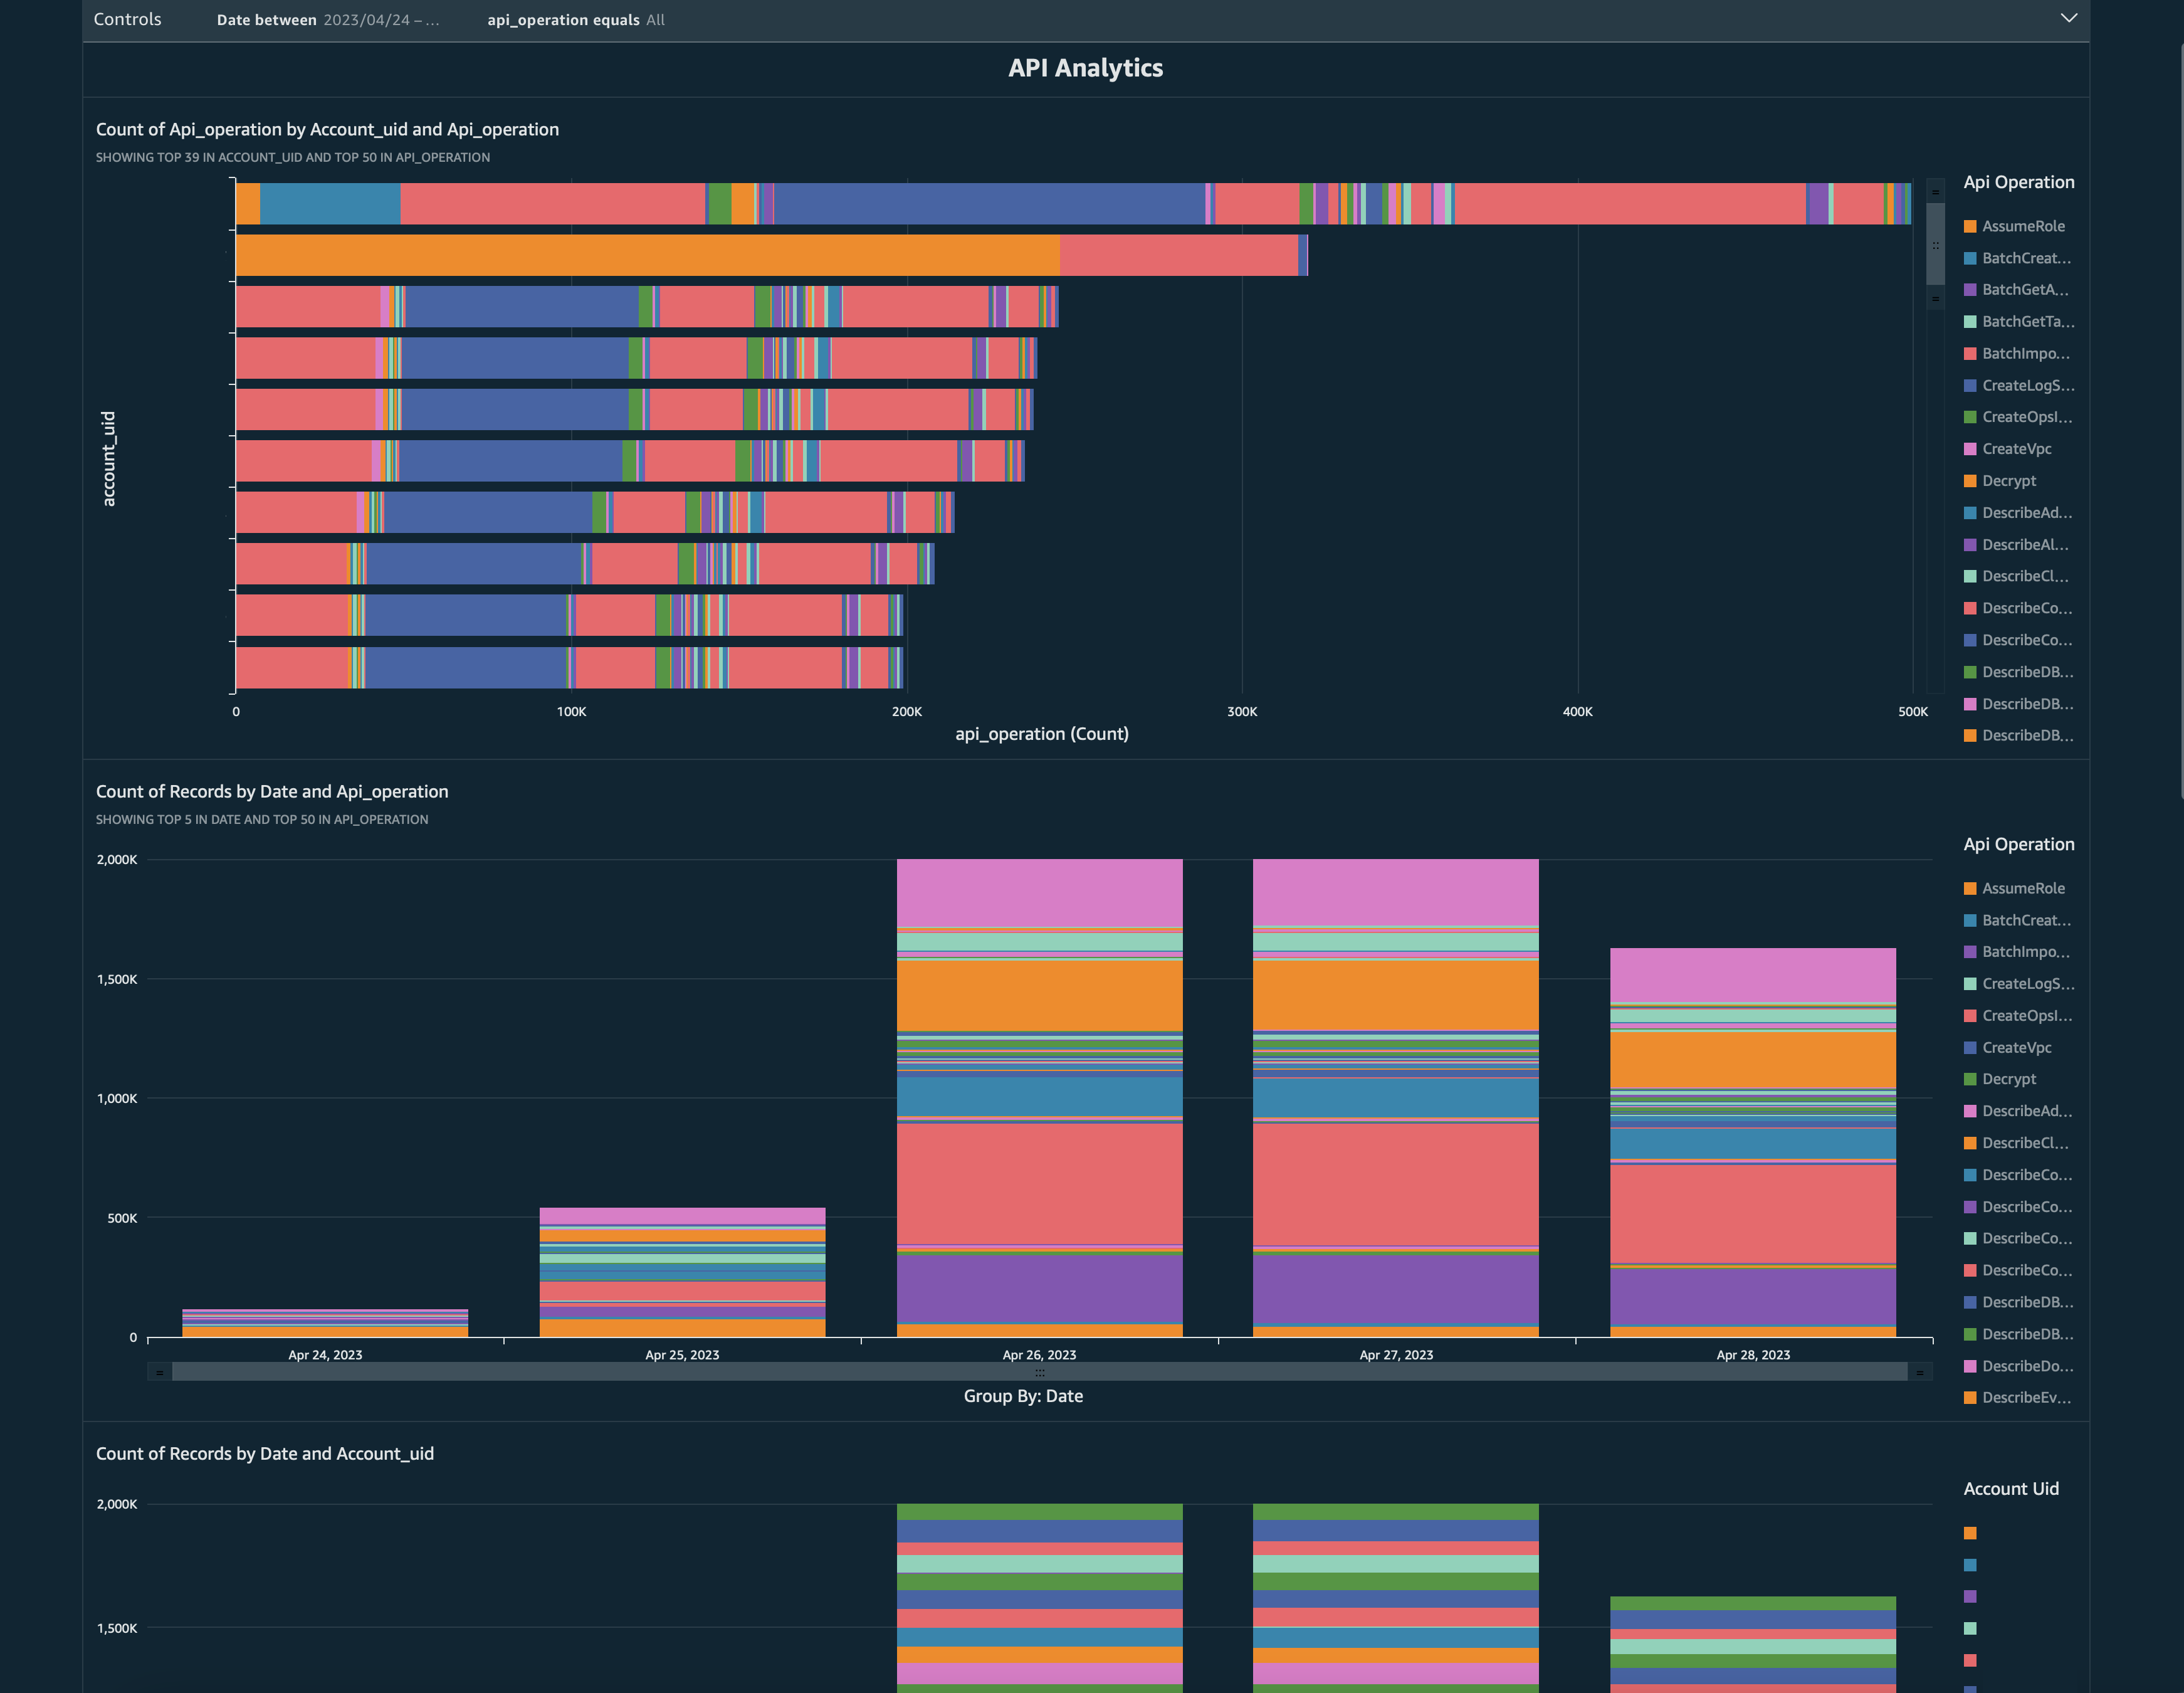Click the Date chart horizontal scrollbar left handle
Viewport: 2184px width, 1693px height.
160,1372
